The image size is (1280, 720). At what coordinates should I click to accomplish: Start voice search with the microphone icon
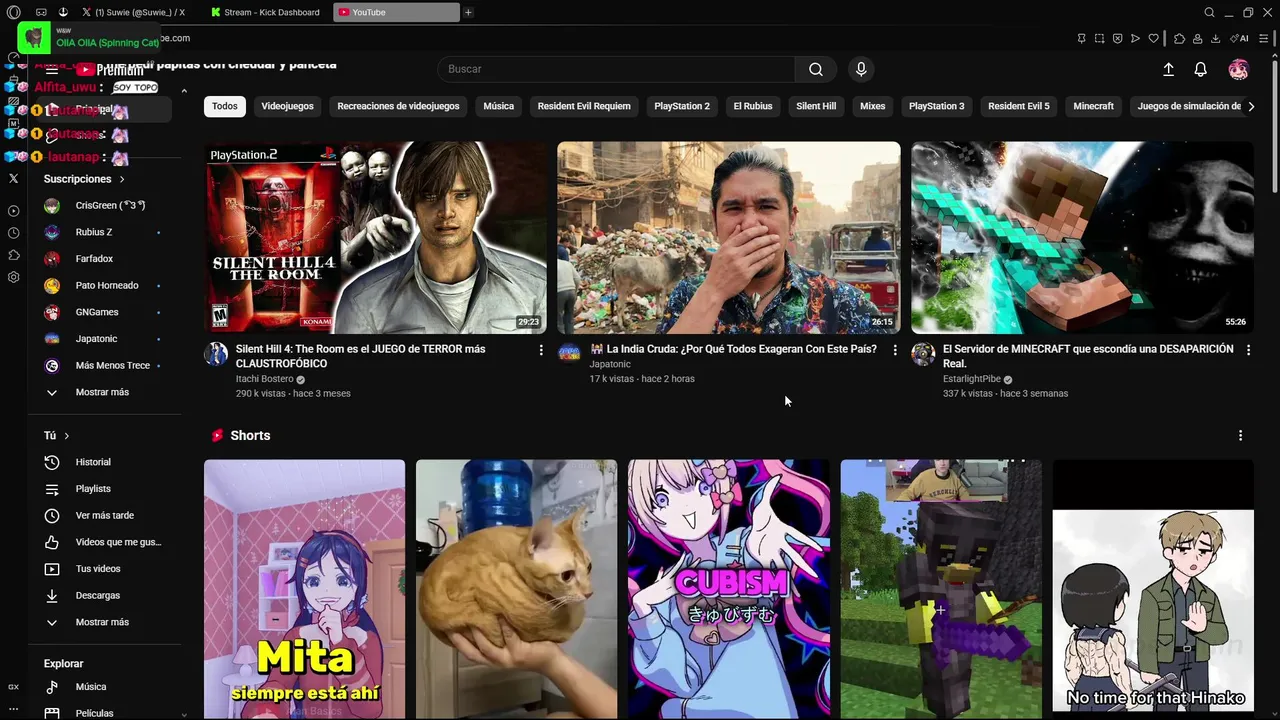pos(861,69)
